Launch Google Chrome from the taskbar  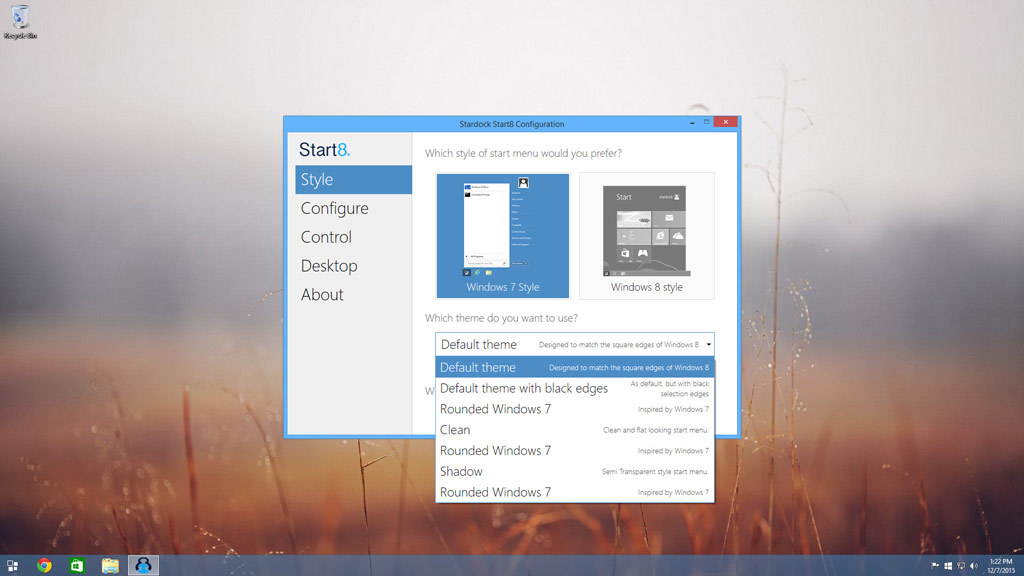point(44,566)
